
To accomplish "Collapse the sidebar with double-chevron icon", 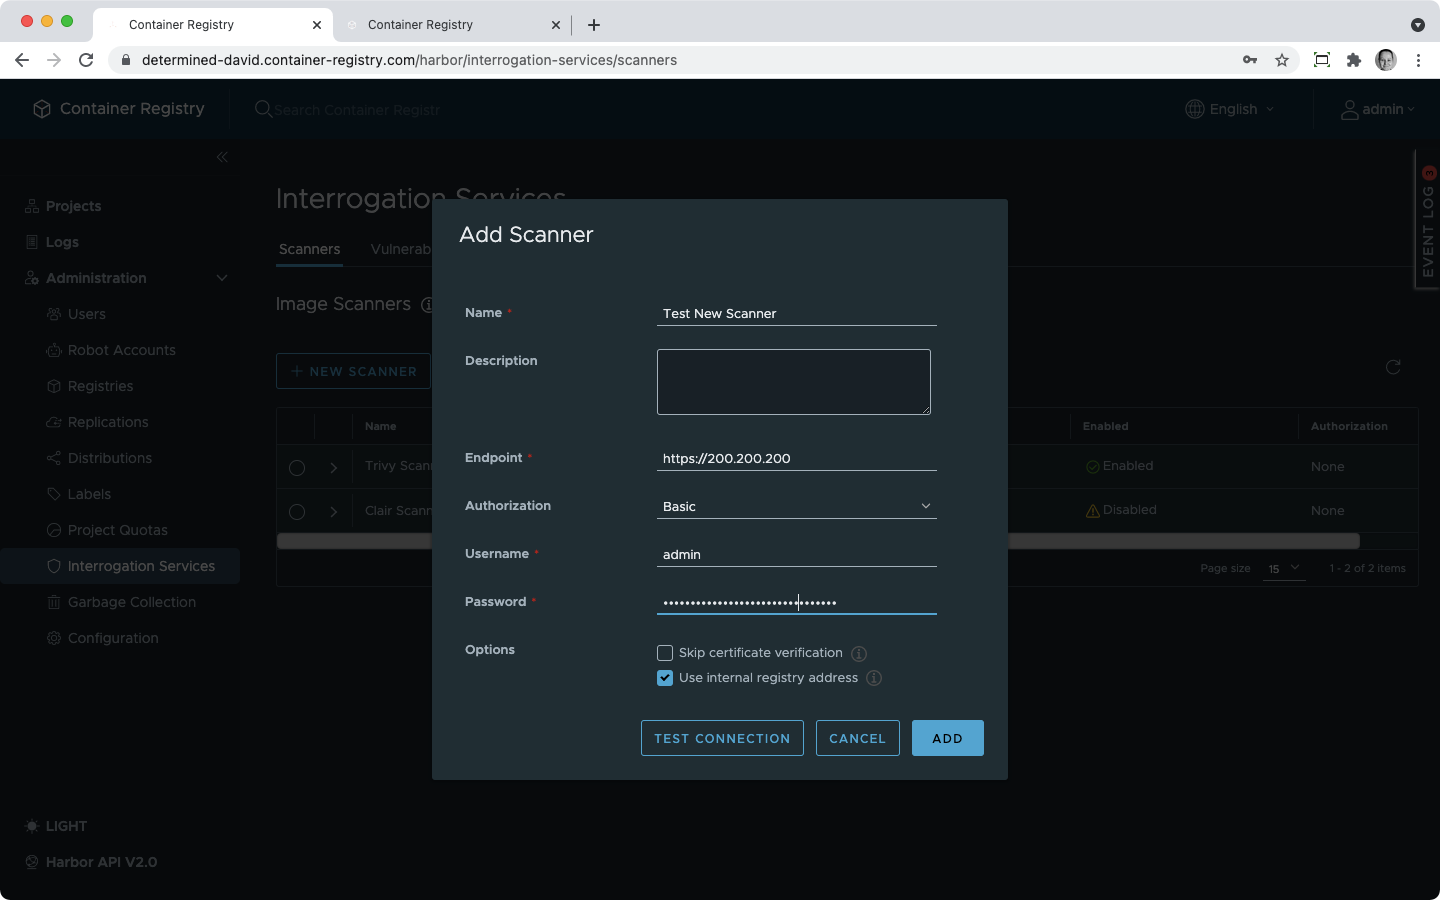I will [x=222, y=157].
